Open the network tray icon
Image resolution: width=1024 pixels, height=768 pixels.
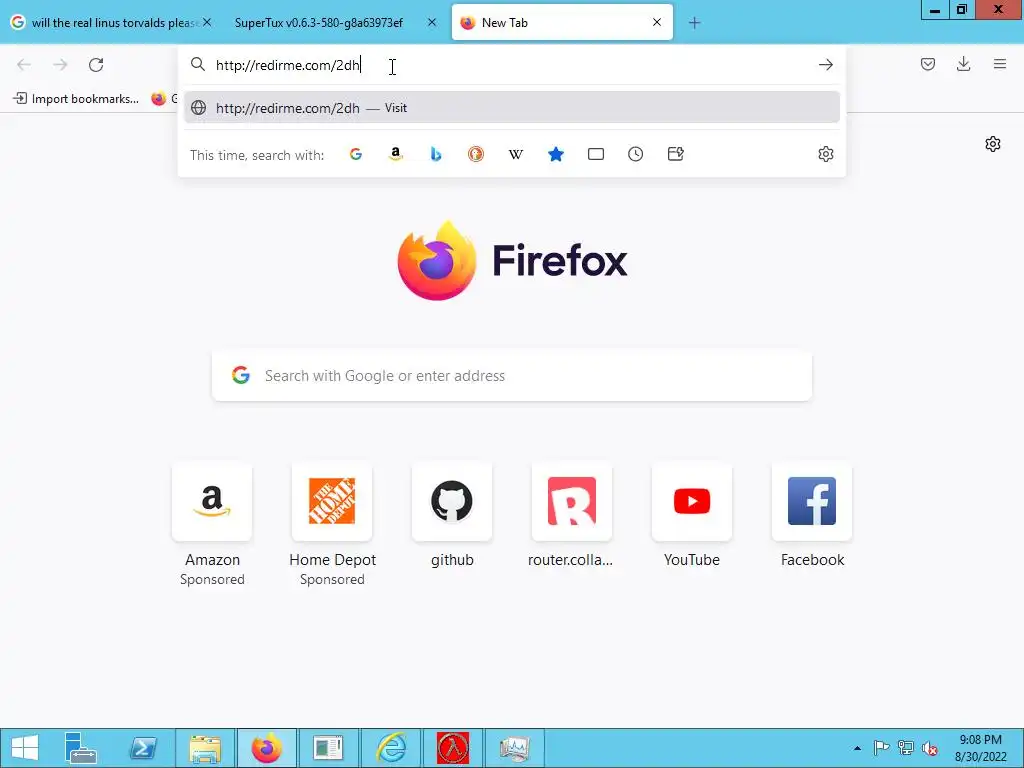click(906, 748)
